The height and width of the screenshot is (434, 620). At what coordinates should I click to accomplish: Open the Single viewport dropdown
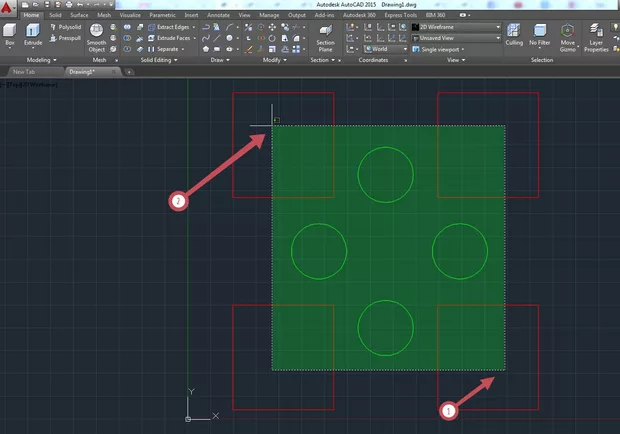coord(439,49)
